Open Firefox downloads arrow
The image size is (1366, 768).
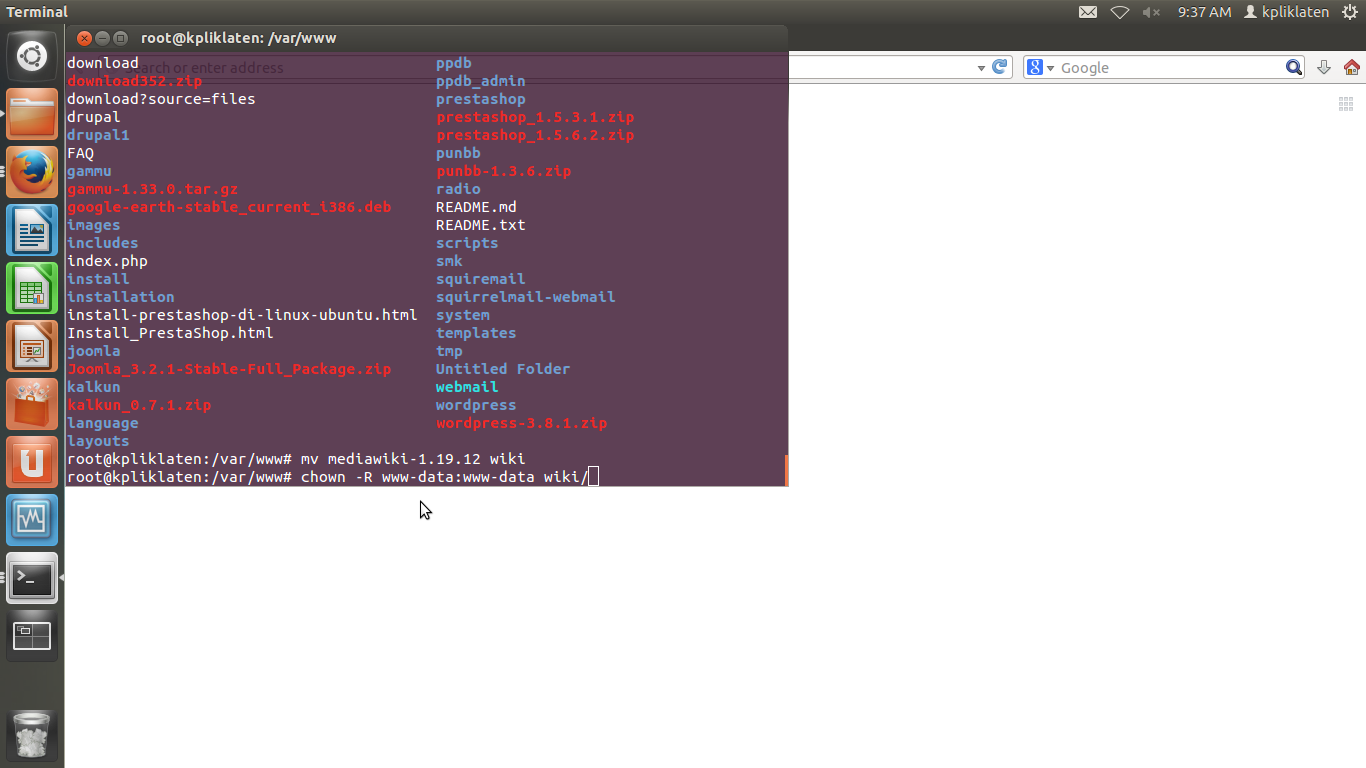pos(1323,68)
